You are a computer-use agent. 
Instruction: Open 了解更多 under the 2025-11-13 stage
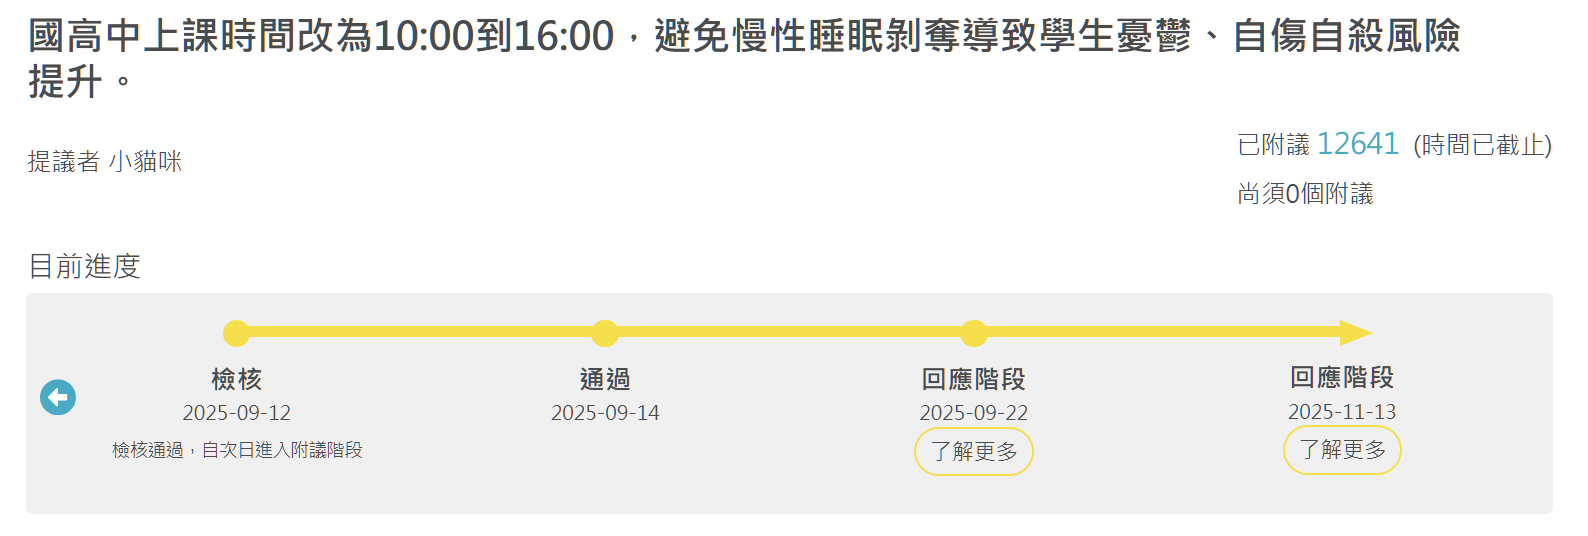pos(1342,450)
